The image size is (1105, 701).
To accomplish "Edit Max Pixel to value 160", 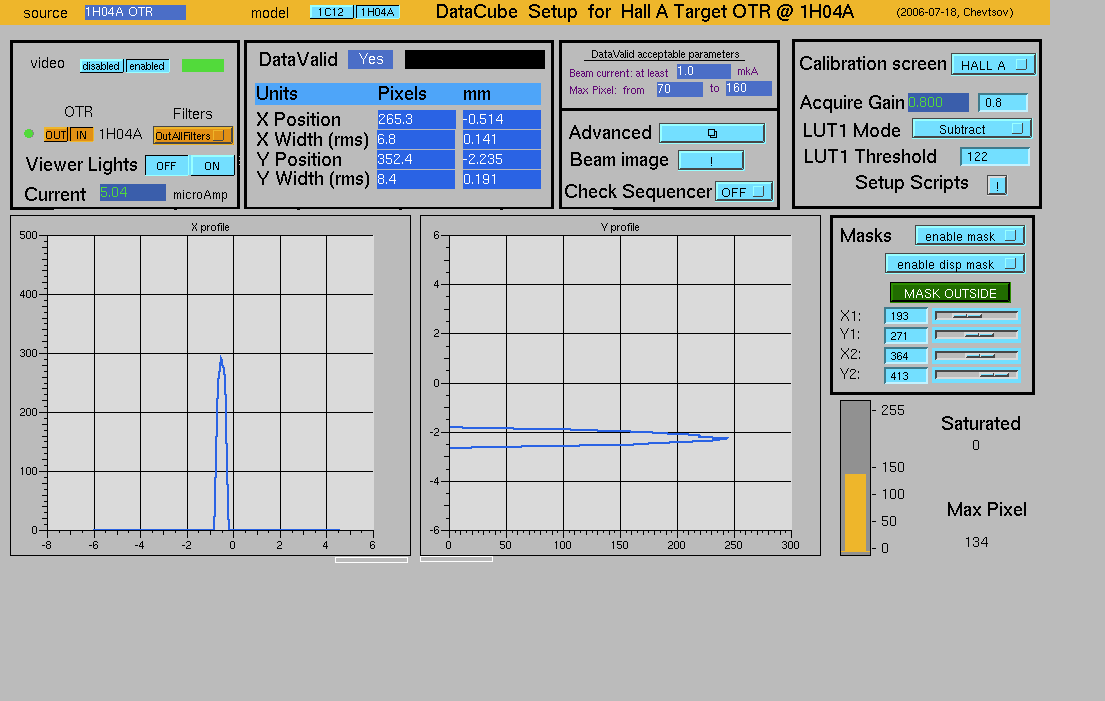I will pyautogui.click(x=748, y=88).
